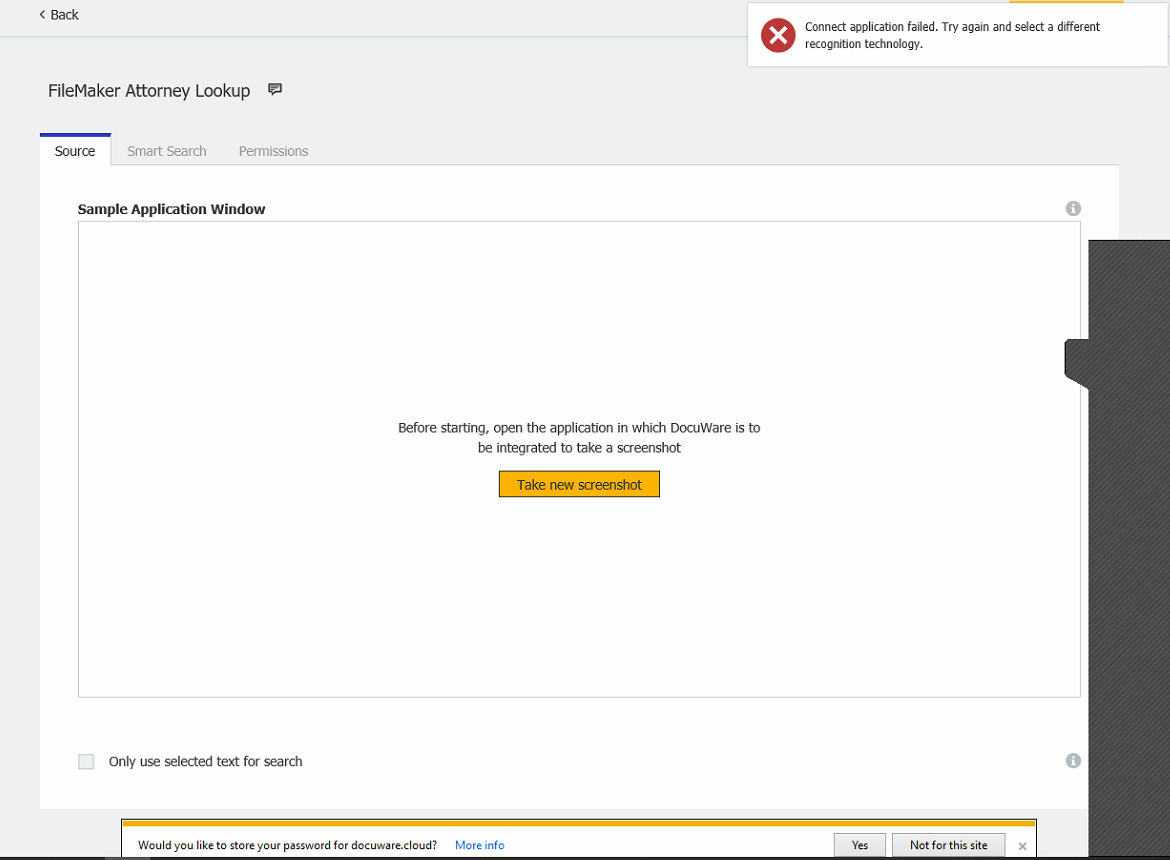Enable Only use selected text for search
The image size is (1170, 860).
(x=86, y=762)
